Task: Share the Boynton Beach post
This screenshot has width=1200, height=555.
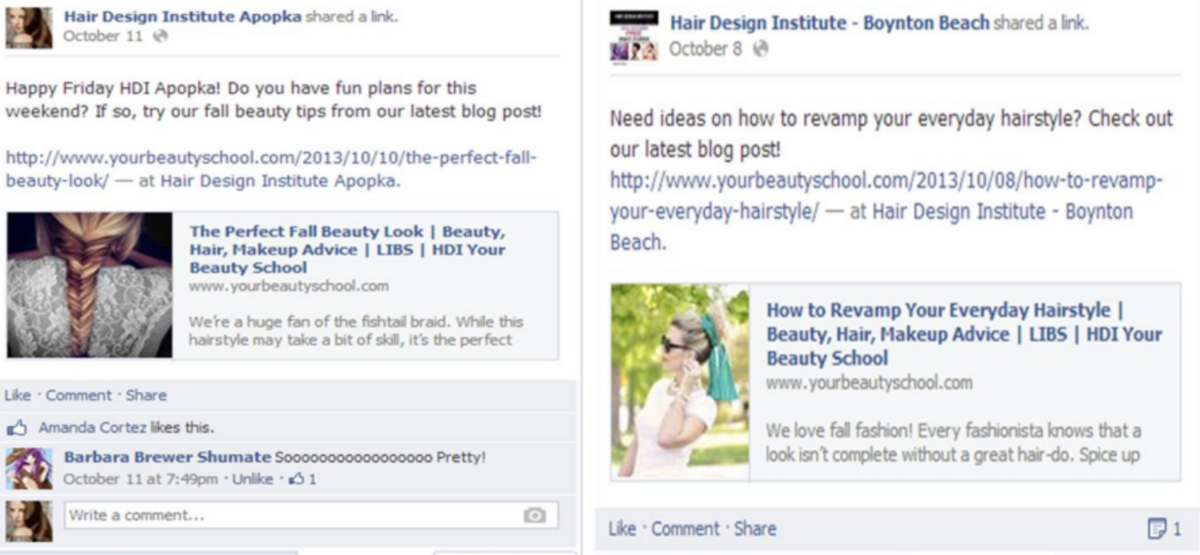Action: (x=755, y=528)
